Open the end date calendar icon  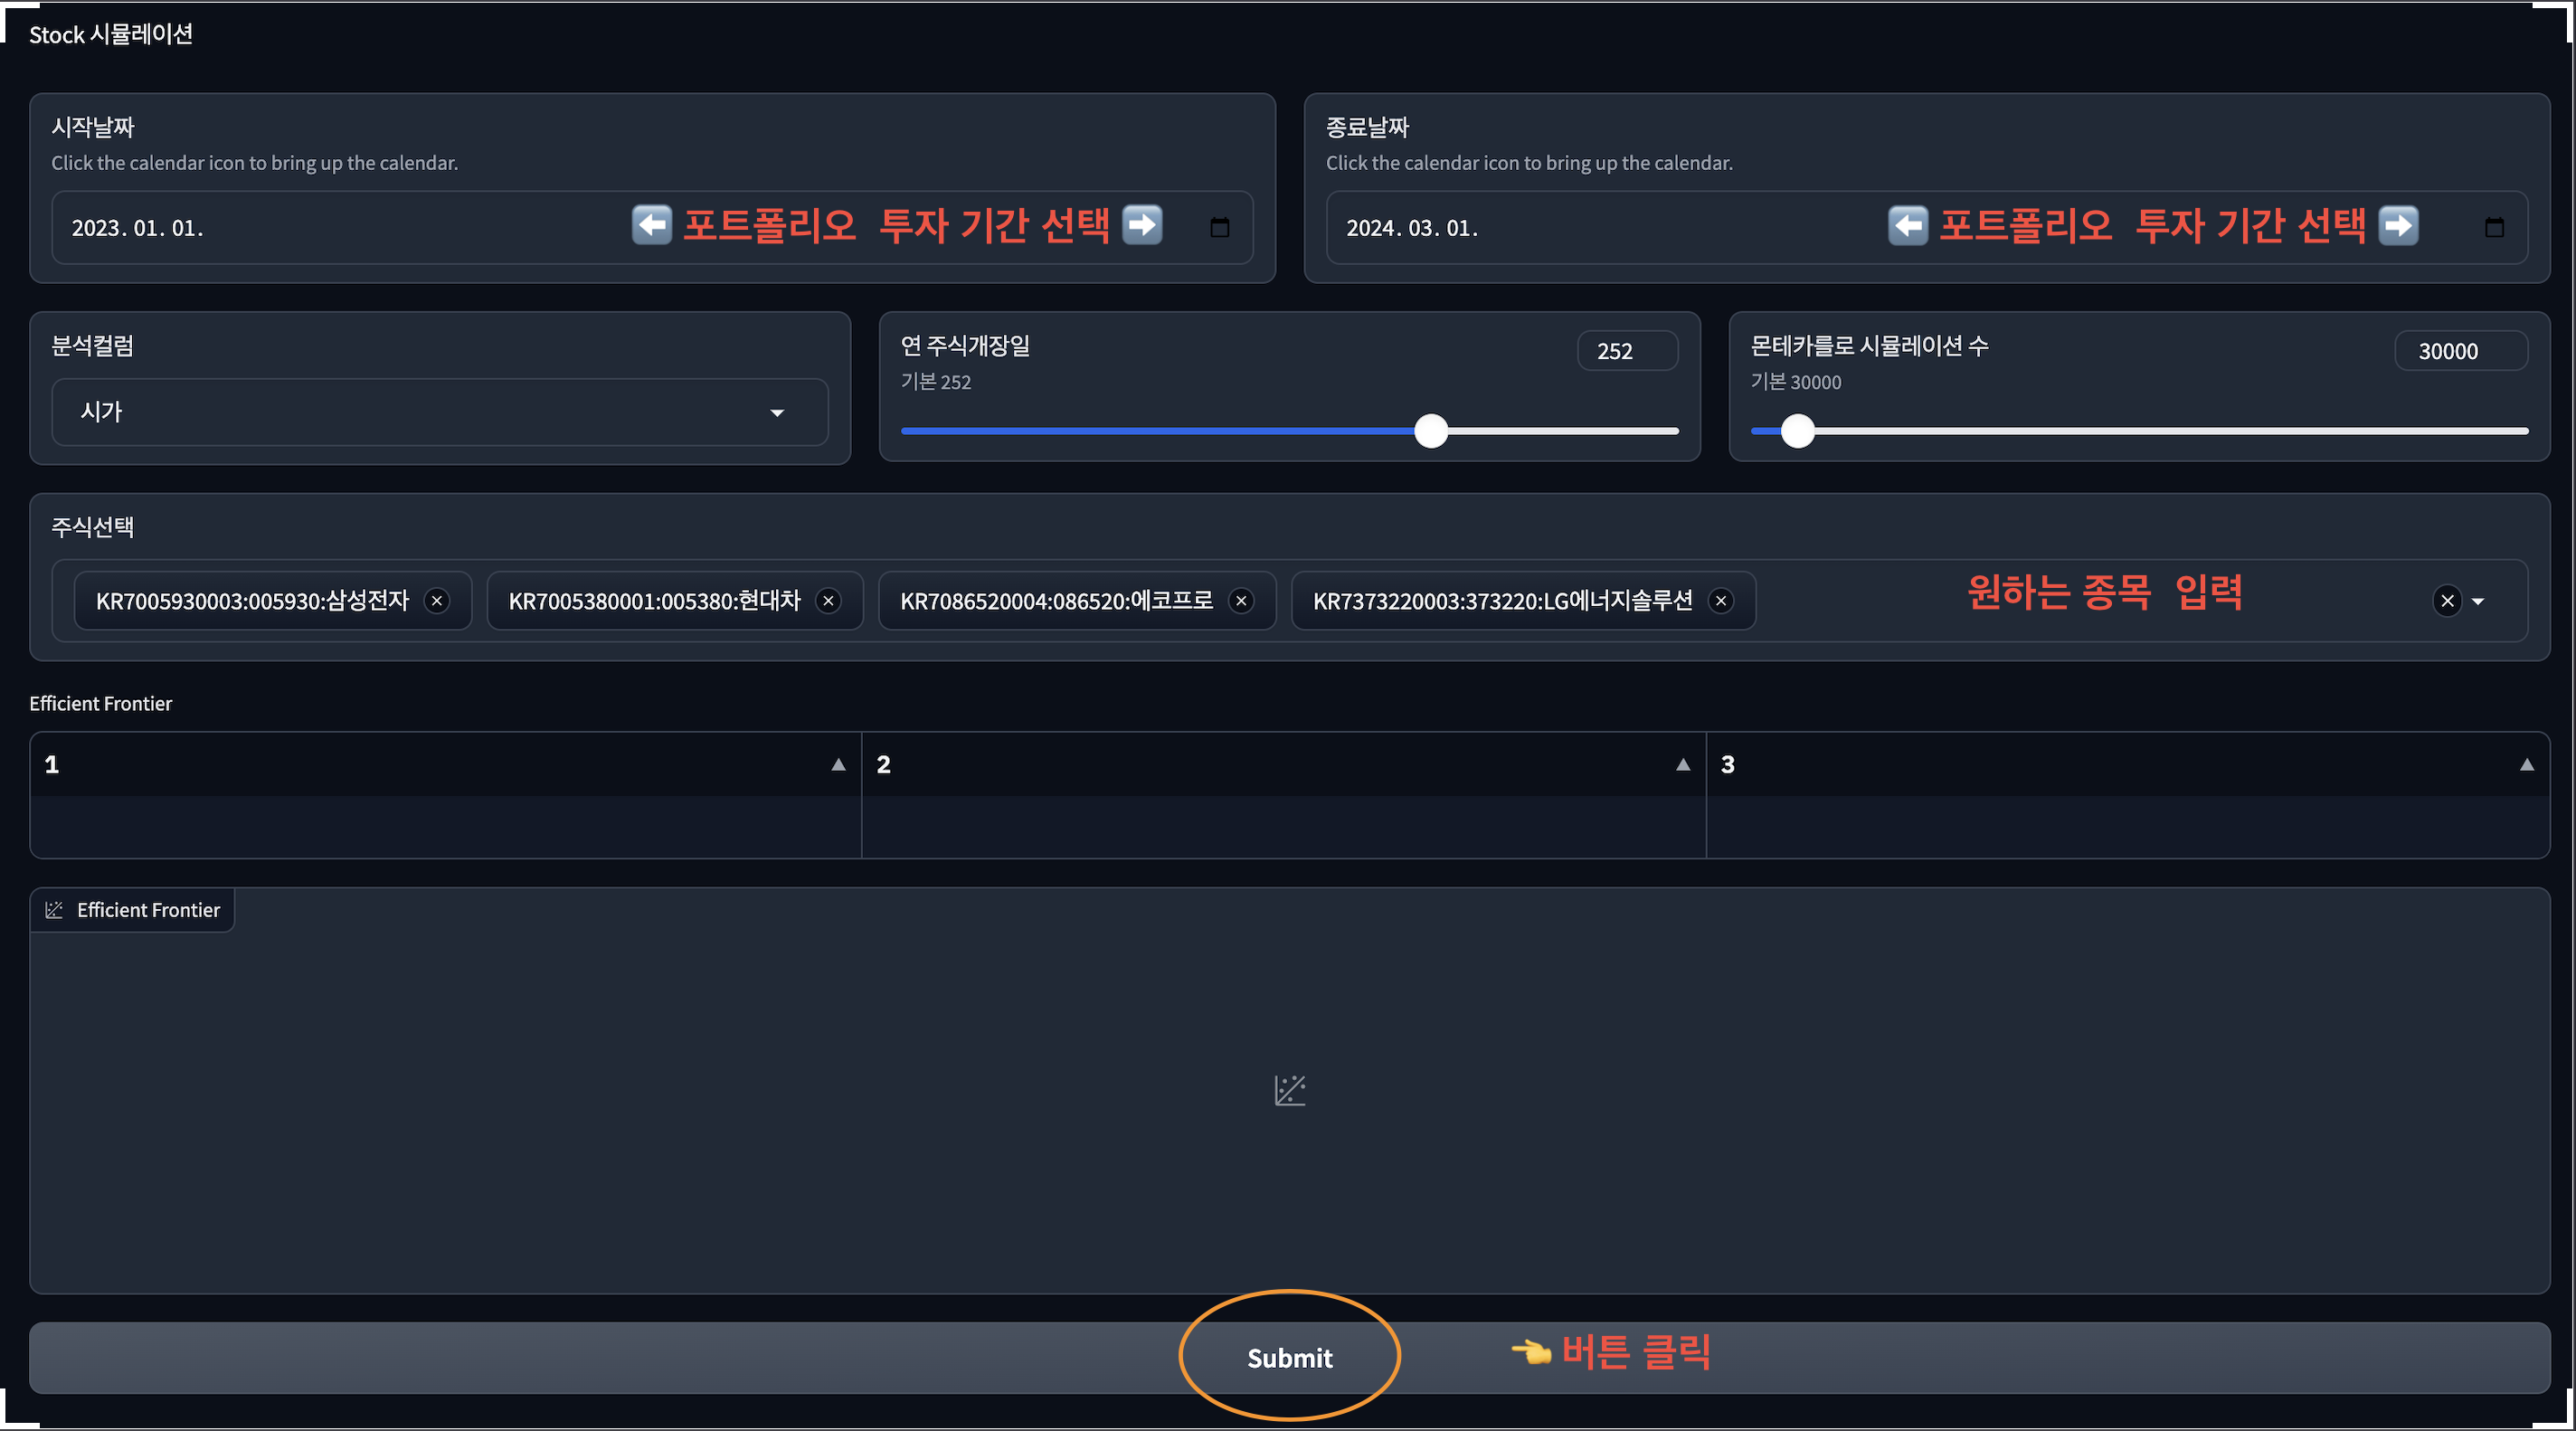point(2494,227)
